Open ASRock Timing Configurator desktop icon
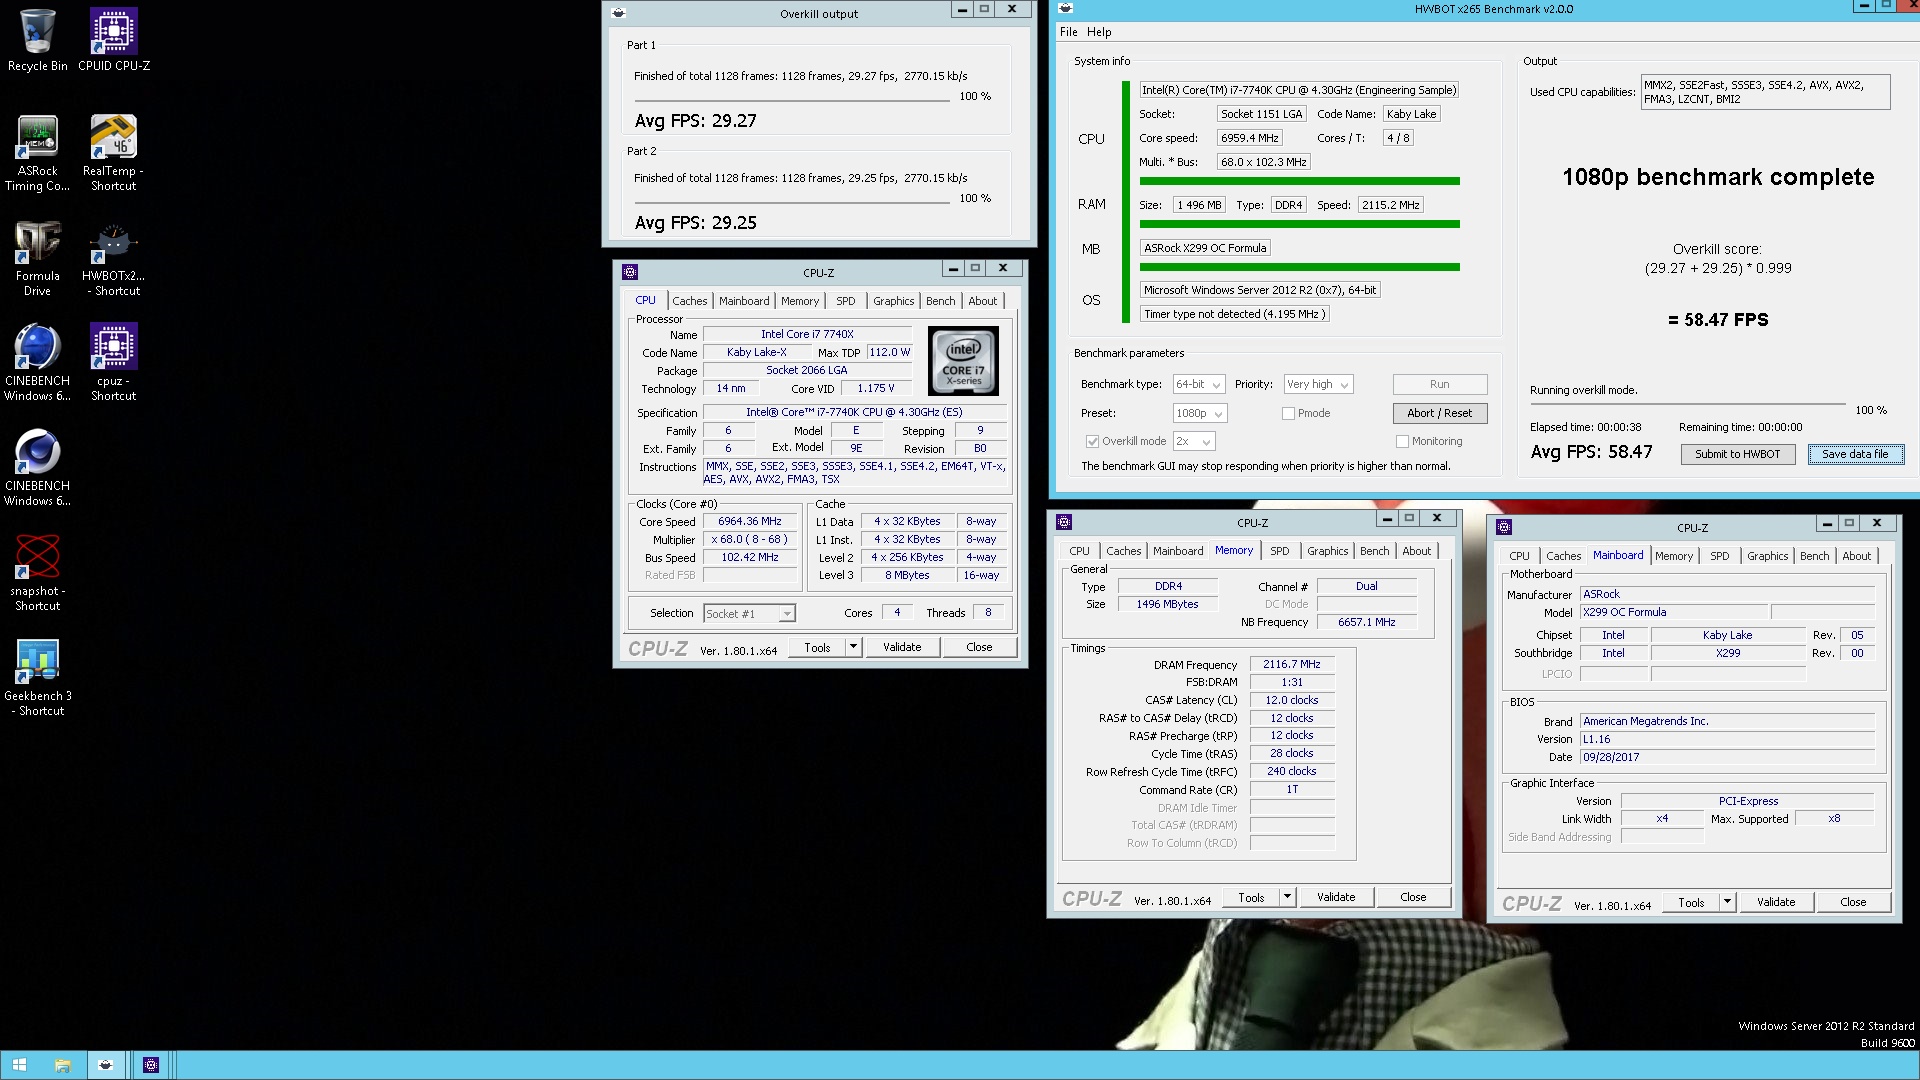The height and width of the screenshot is (1080, 1920). tap(37, 152)
